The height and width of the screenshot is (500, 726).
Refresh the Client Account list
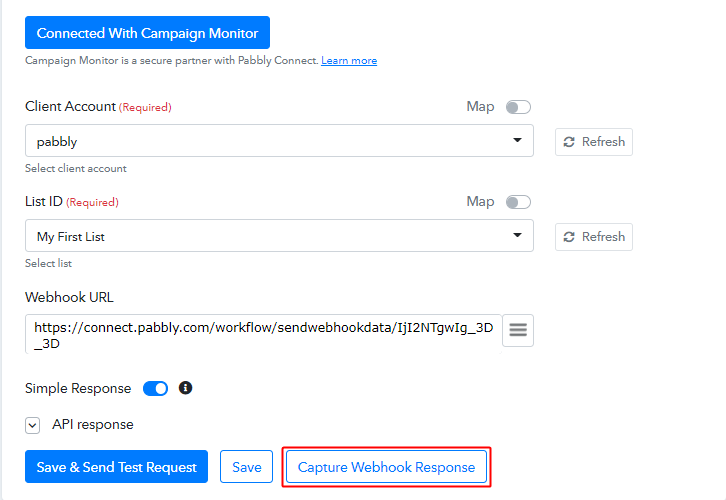(x=594, y=142)
